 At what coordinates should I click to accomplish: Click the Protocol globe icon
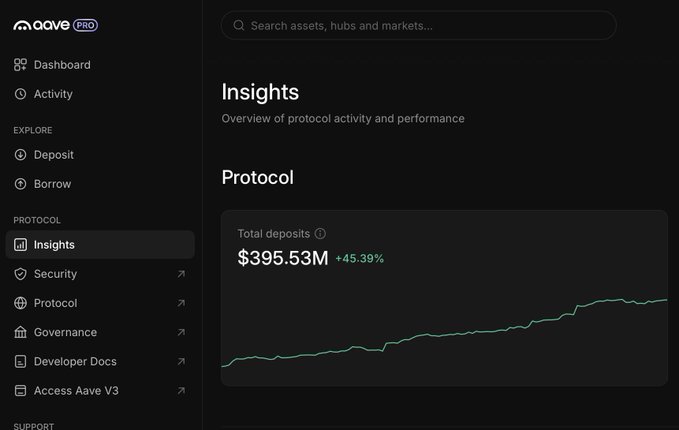tap(20, 303)
